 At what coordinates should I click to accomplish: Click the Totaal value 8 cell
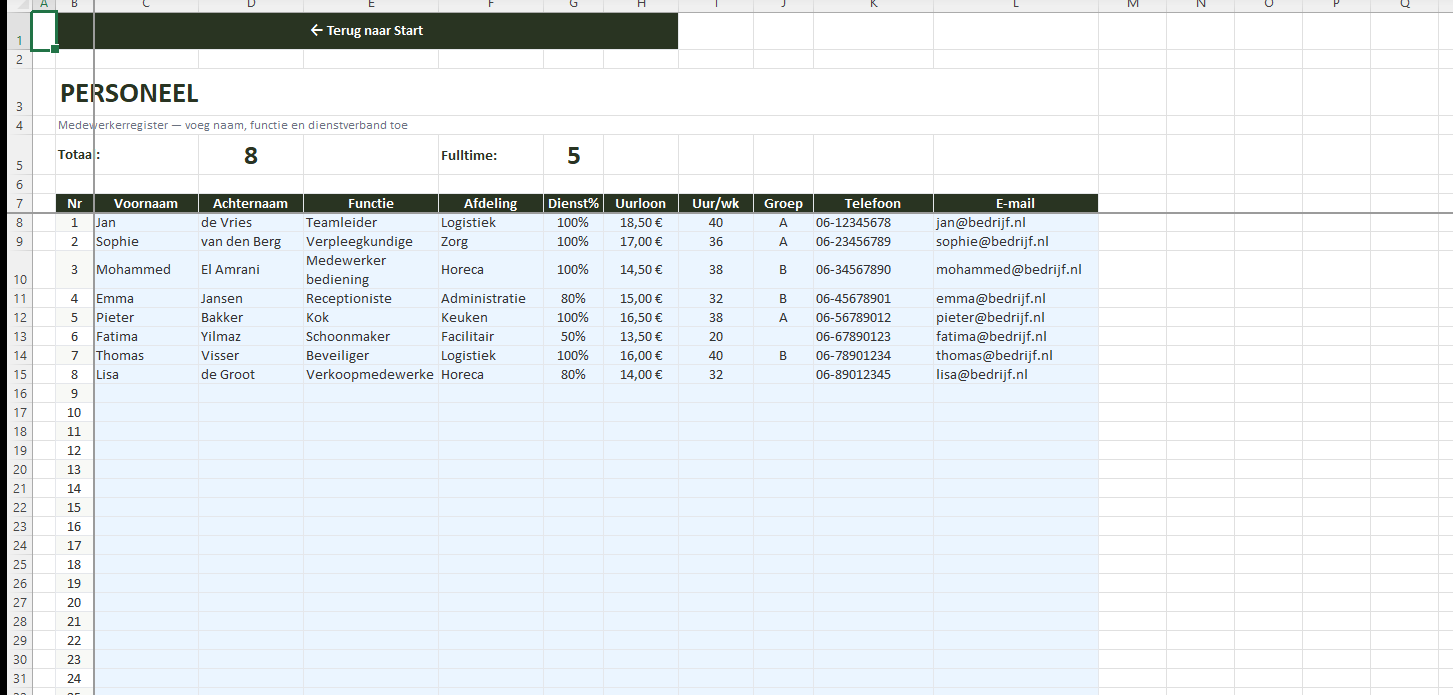[x=251, y=155]
